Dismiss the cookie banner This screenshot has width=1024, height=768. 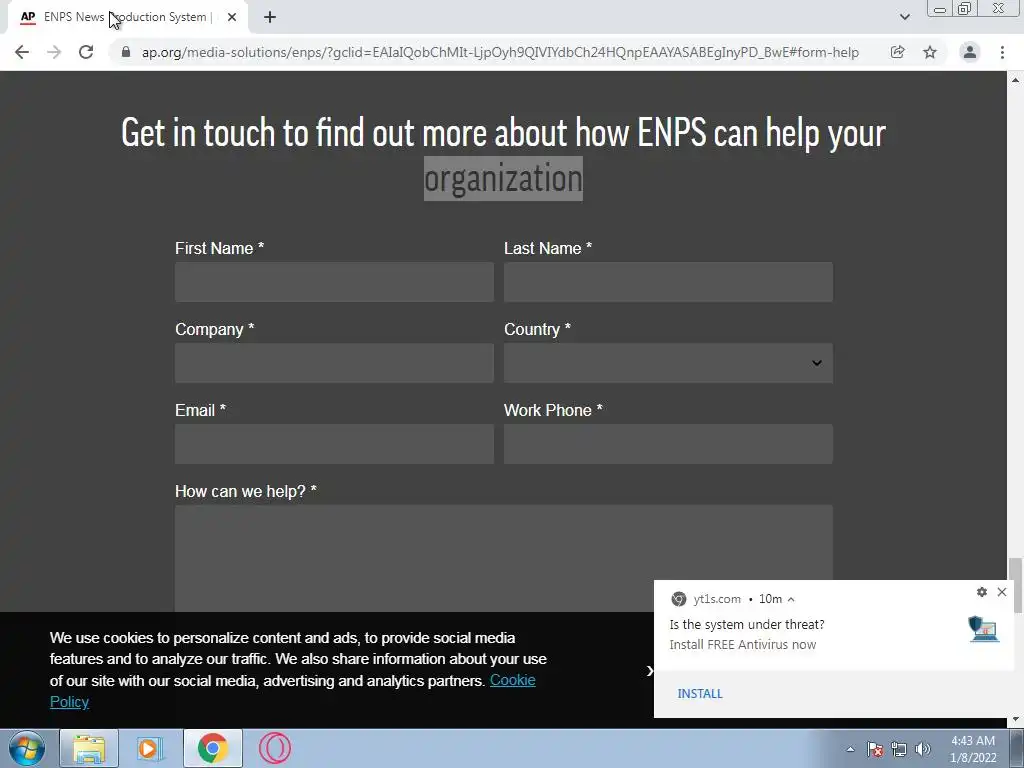pos(649,671)
